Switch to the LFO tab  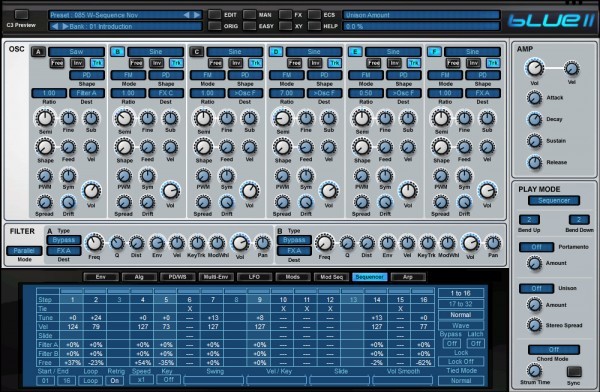coord(254,277)
